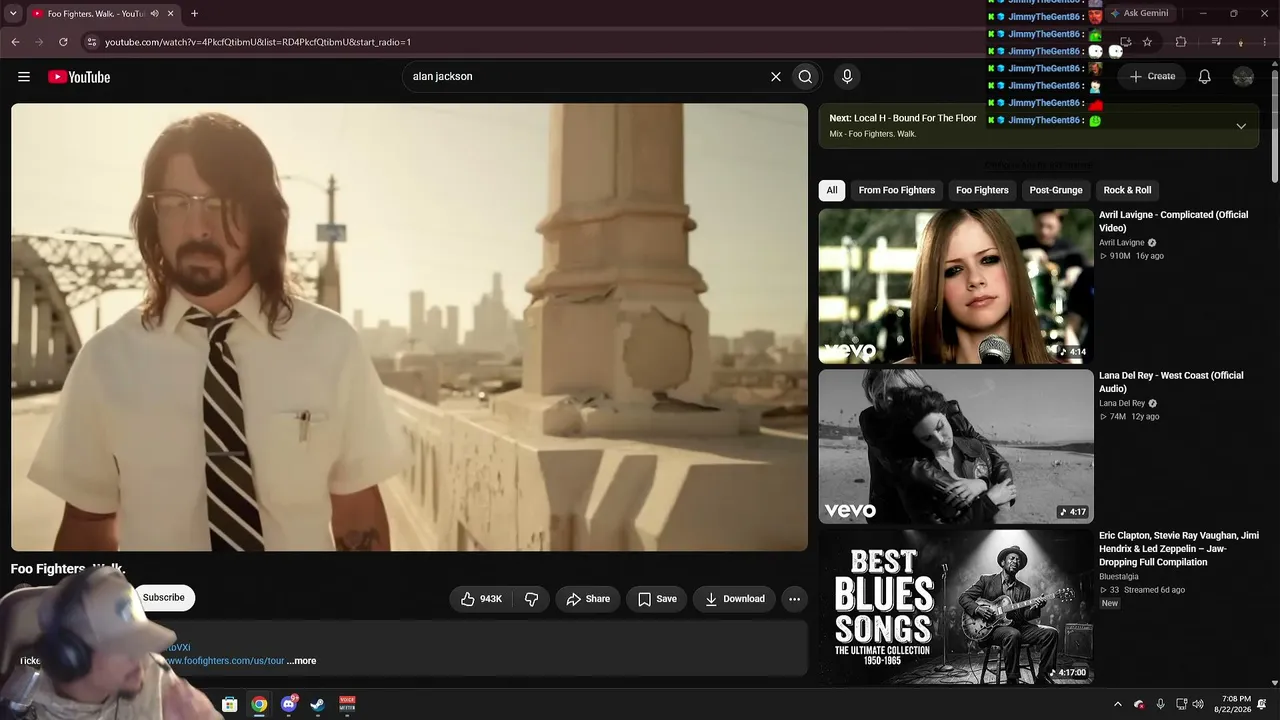Open the volume tray control

point(1198,705)
